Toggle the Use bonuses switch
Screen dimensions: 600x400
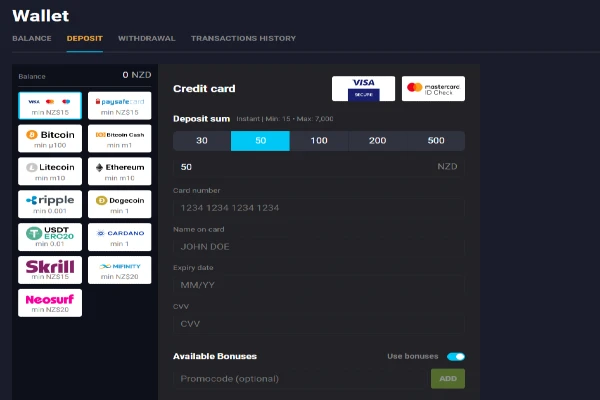click(456, 356)
